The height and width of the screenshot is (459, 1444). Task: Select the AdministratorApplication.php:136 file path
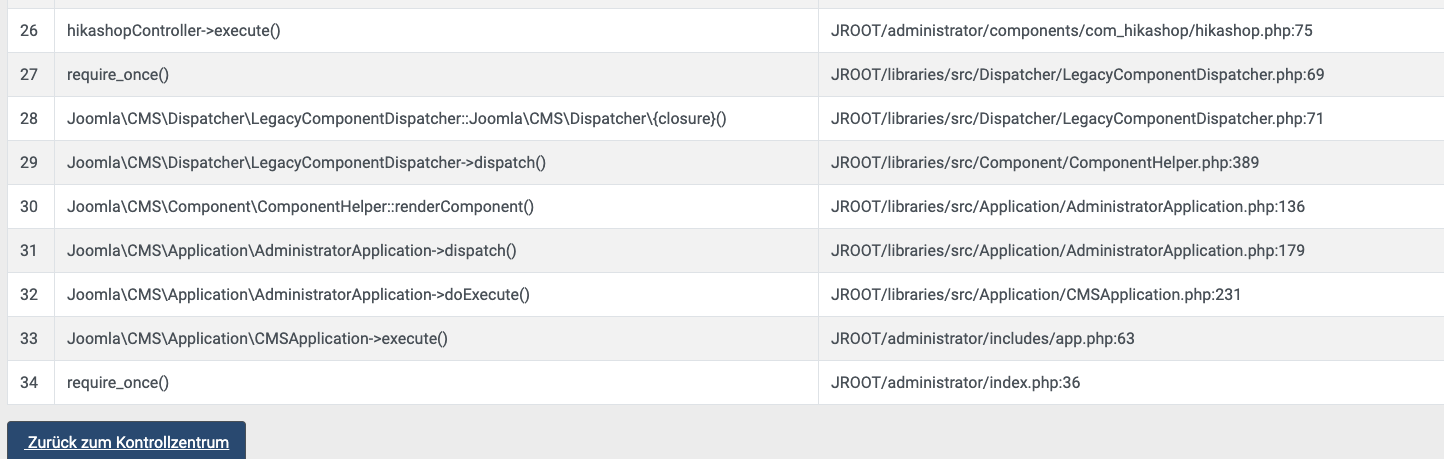1068,207
